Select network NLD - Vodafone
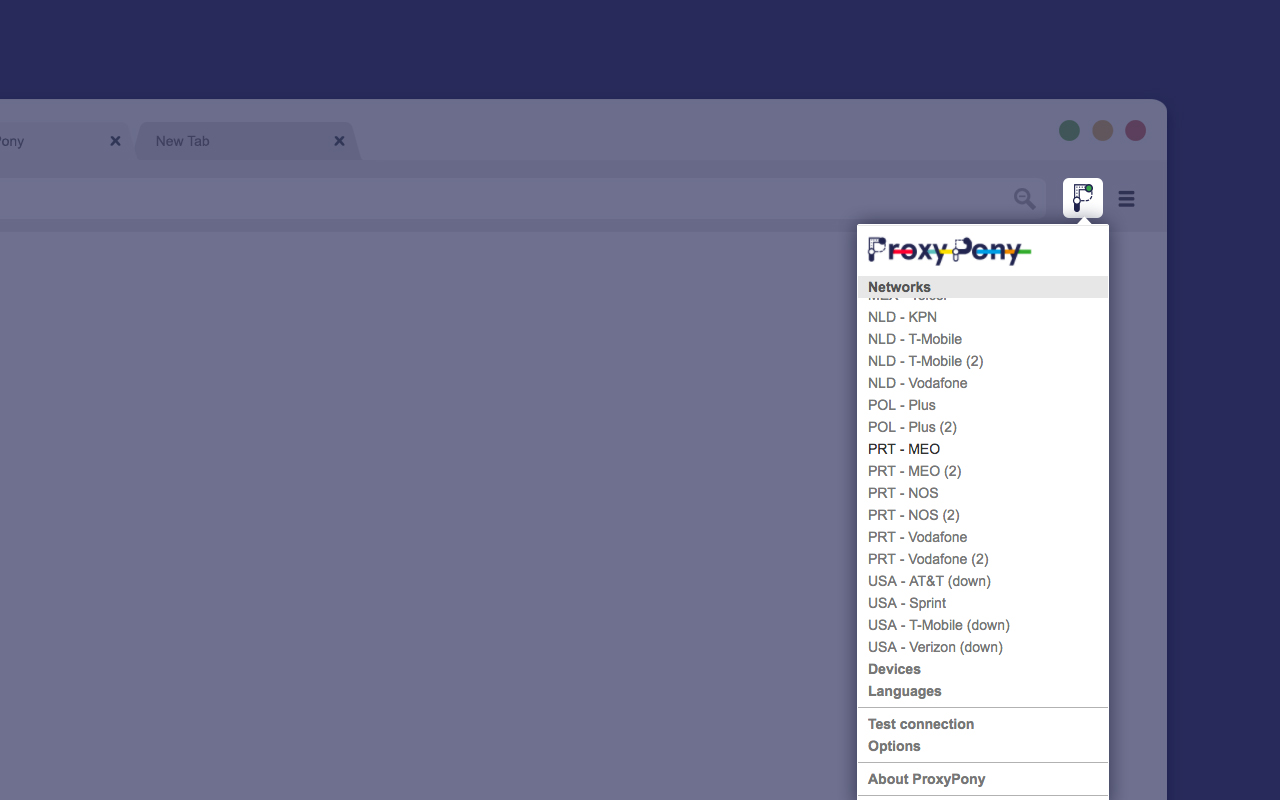 point(983,383)
